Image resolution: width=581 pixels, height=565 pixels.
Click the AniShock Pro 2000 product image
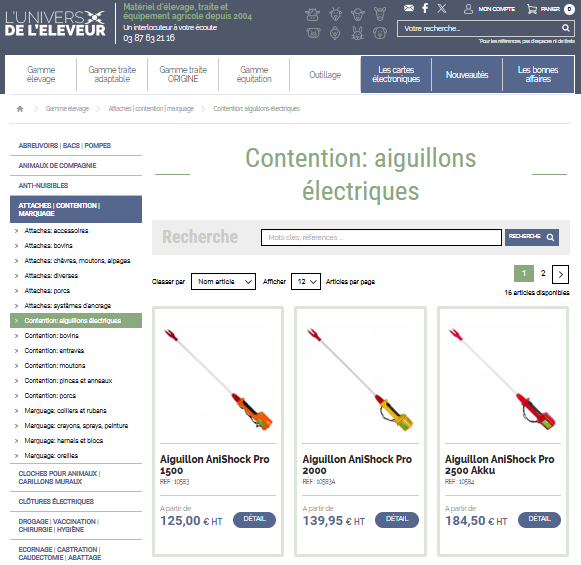[360, 378]
